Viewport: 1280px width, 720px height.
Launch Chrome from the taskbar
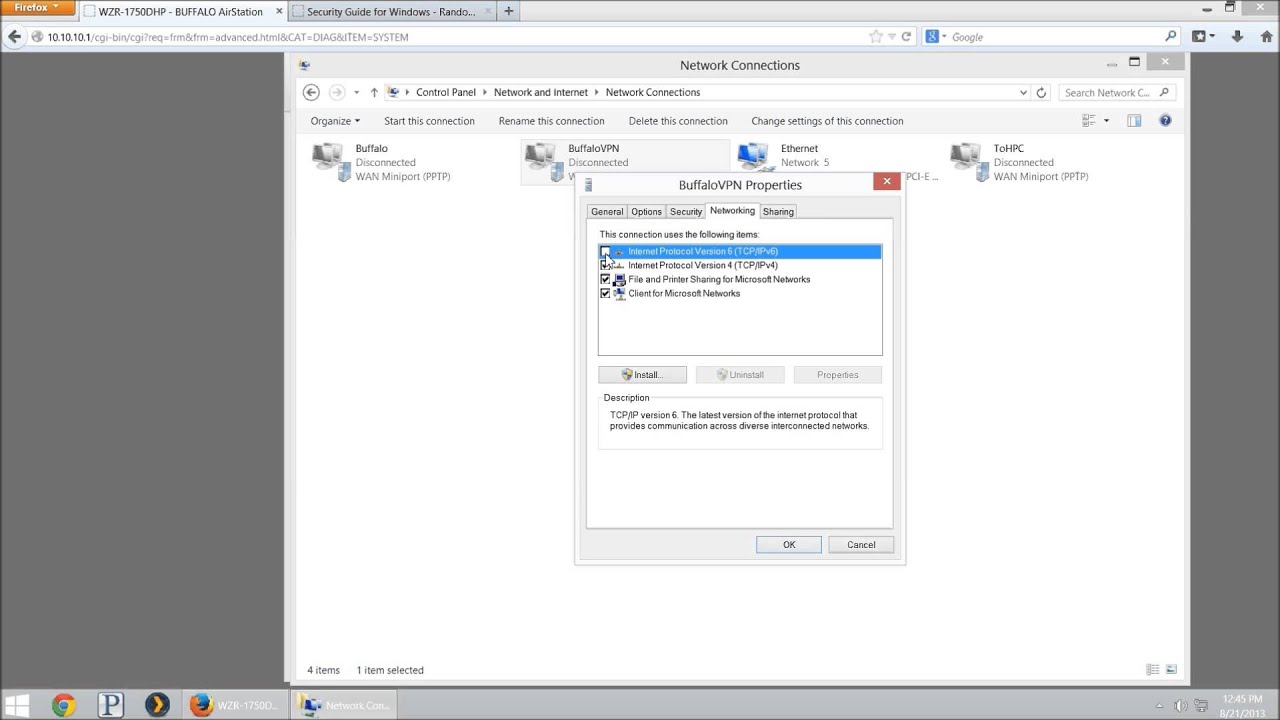(63, 705)
